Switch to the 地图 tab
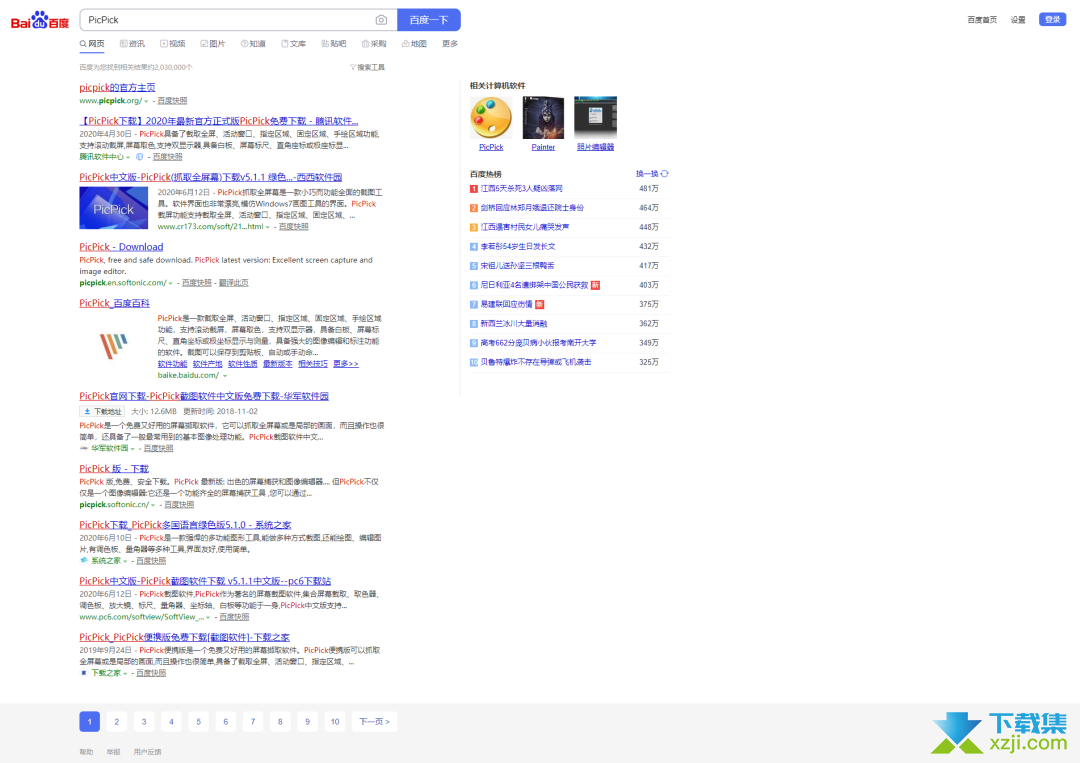This screenshot has height=763, width=1080. tap(414, 43)
